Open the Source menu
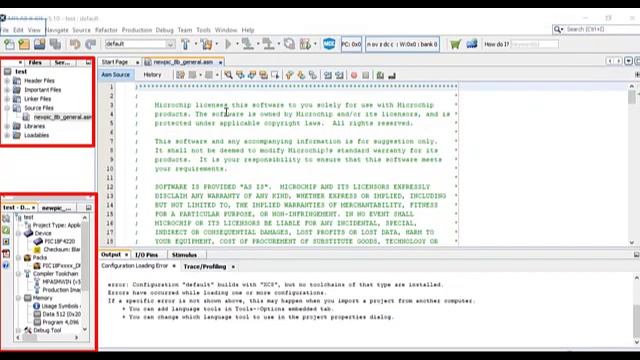 82,30
